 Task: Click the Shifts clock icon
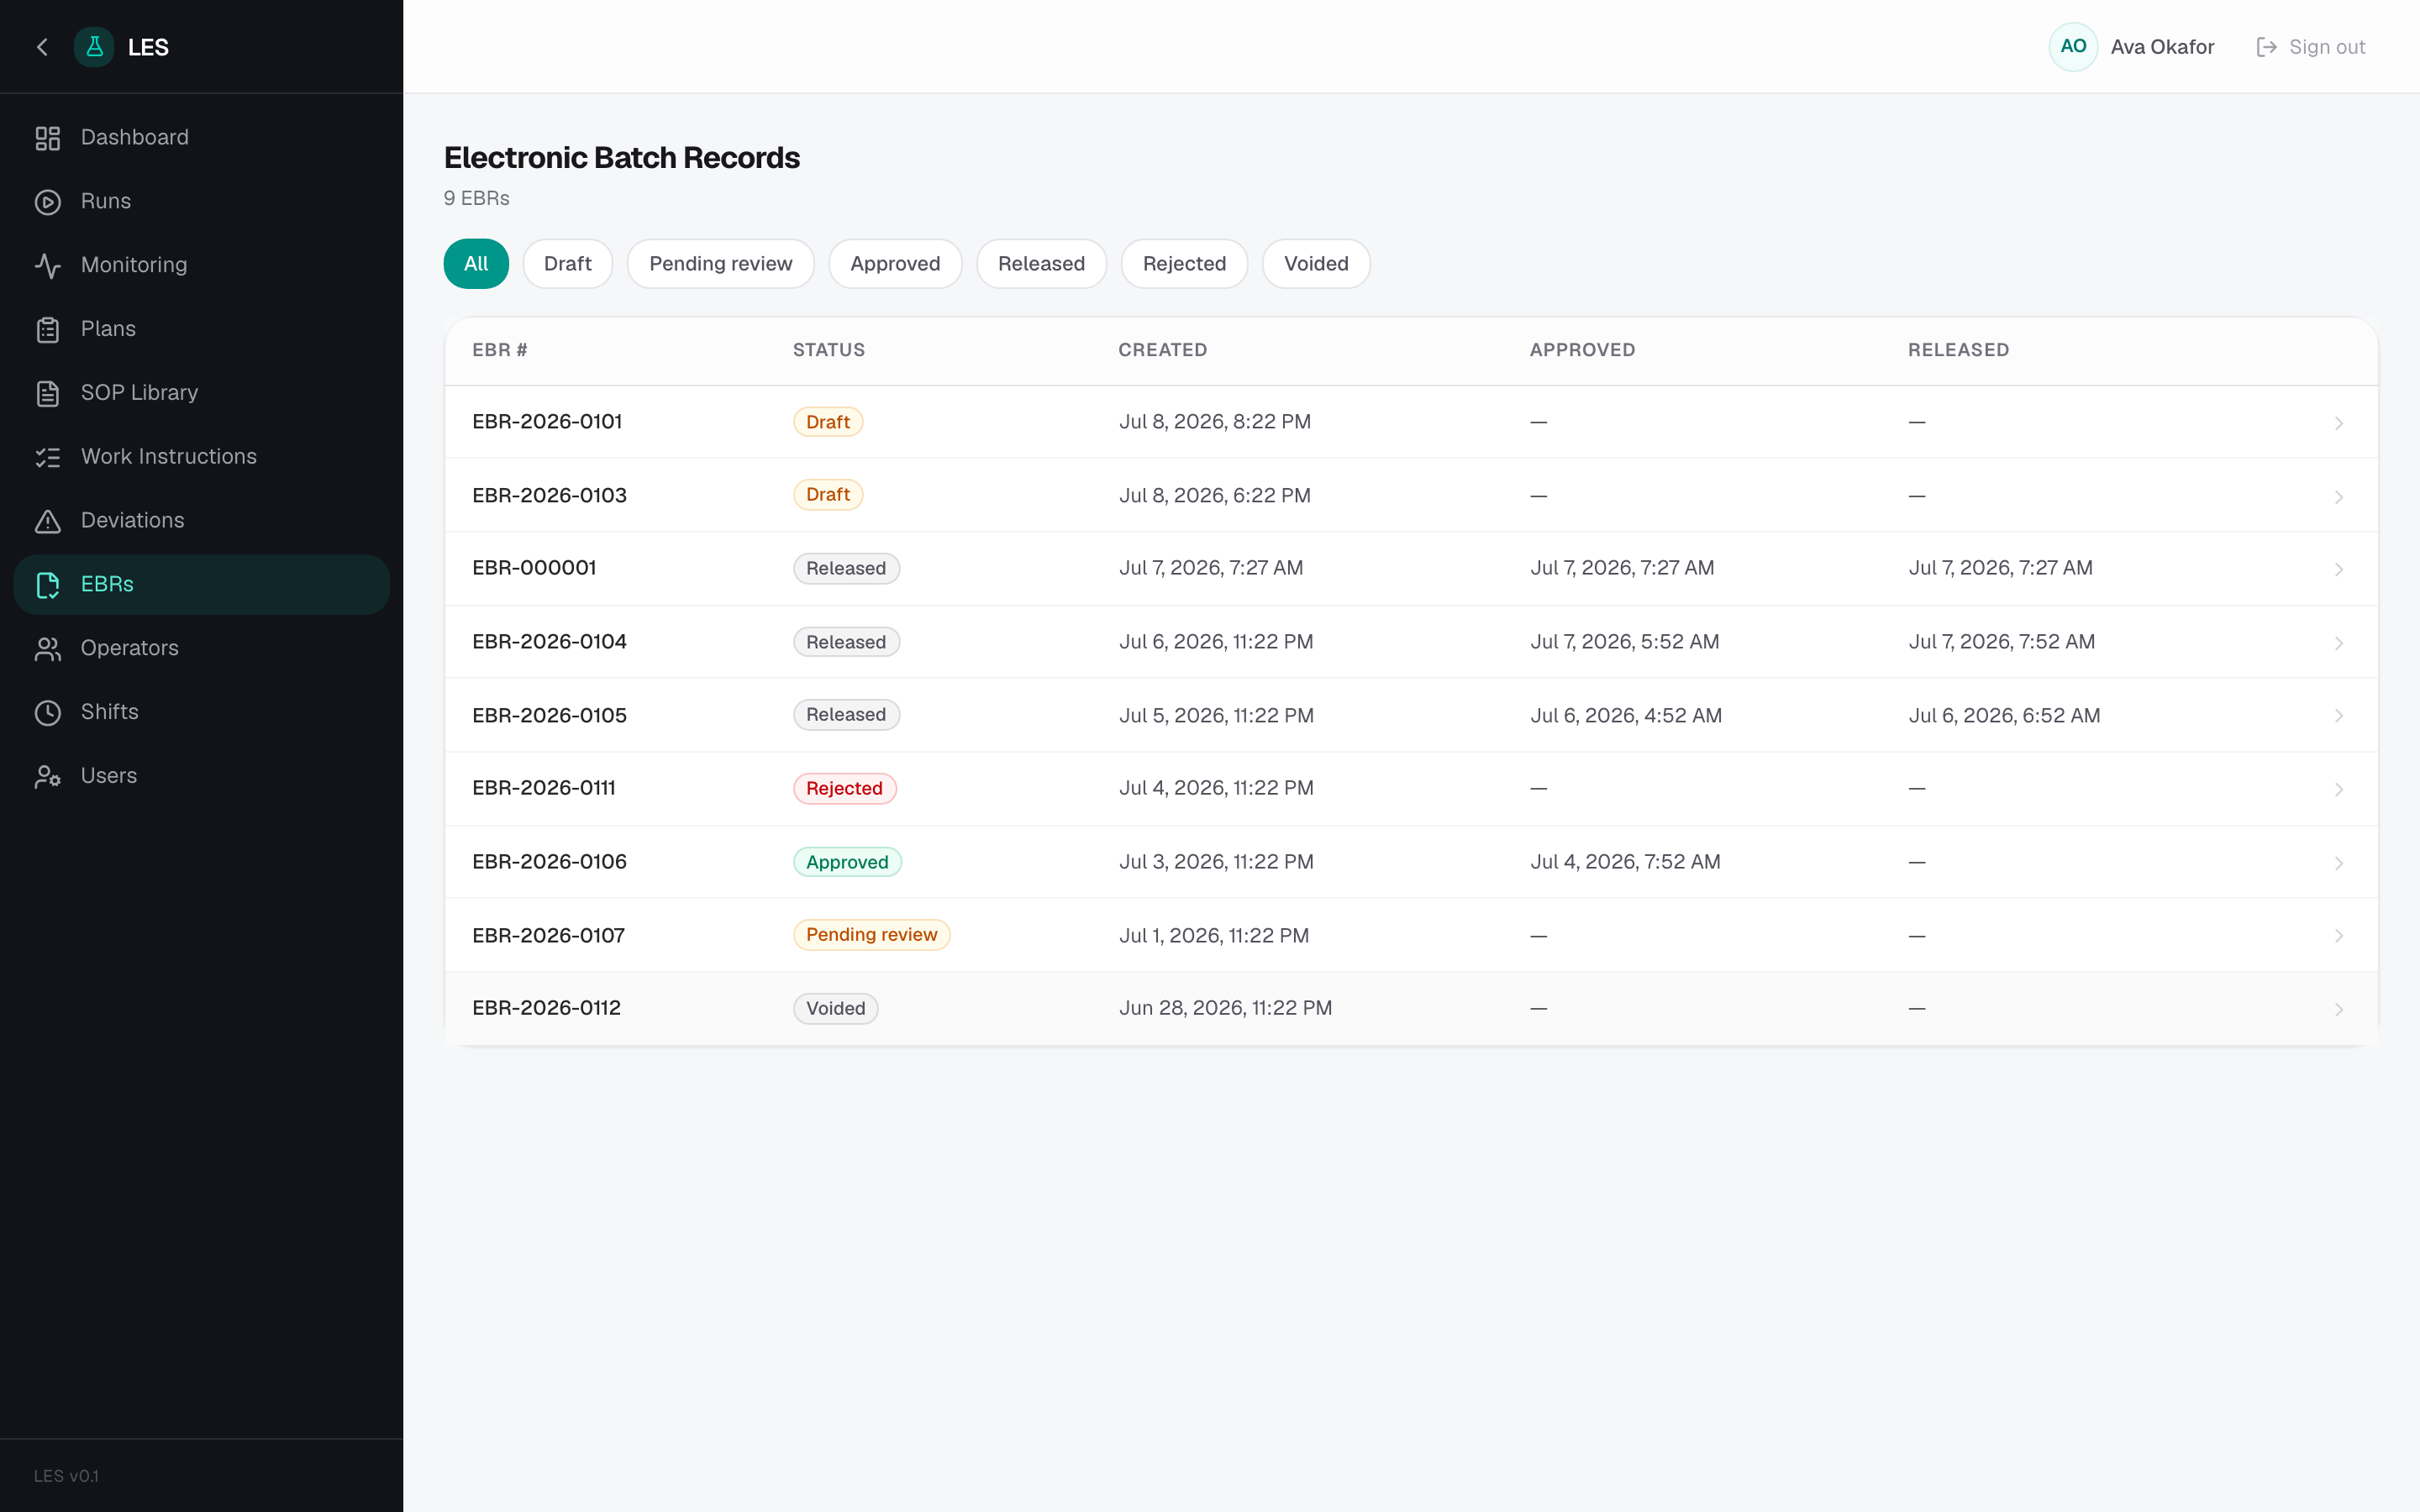[x=48, y=713]
